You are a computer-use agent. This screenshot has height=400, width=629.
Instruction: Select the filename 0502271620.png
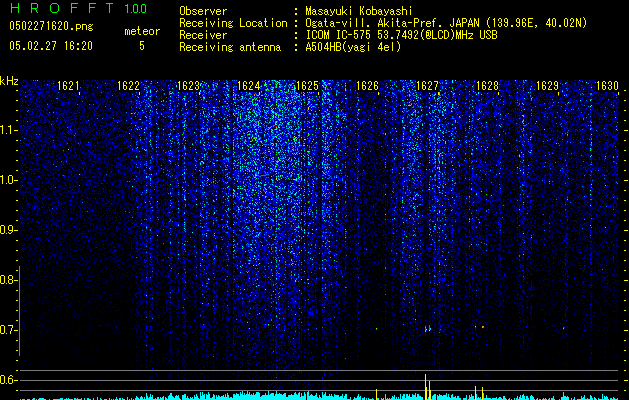click(x=51, y=26)
